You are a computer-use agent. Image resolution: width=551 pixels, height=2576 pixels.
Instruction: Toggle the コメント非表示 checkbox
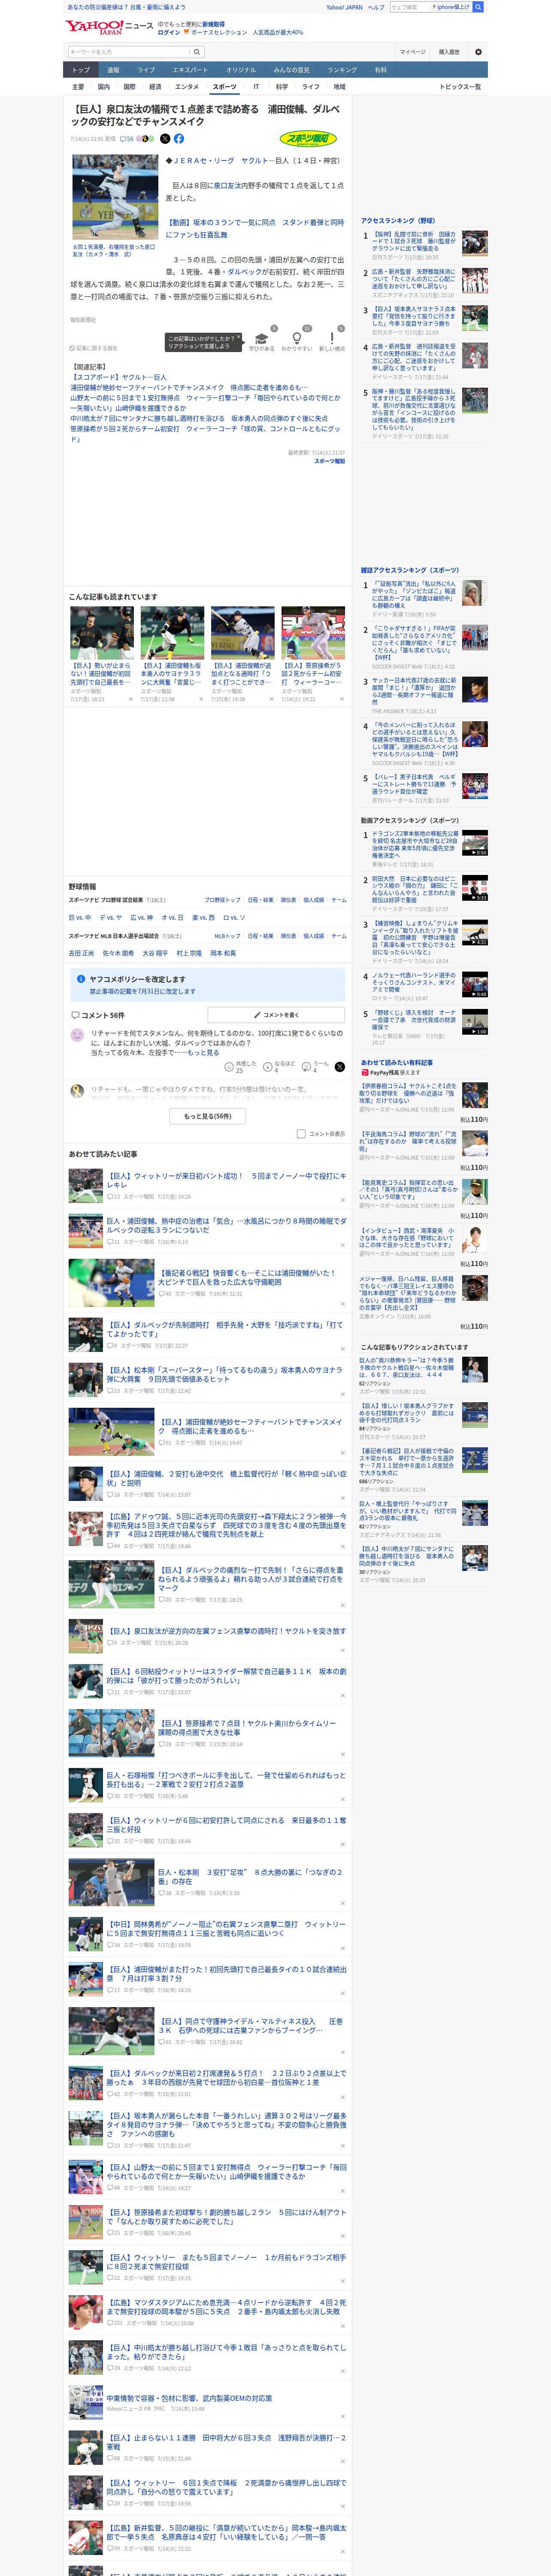[x=301, y=1134]
